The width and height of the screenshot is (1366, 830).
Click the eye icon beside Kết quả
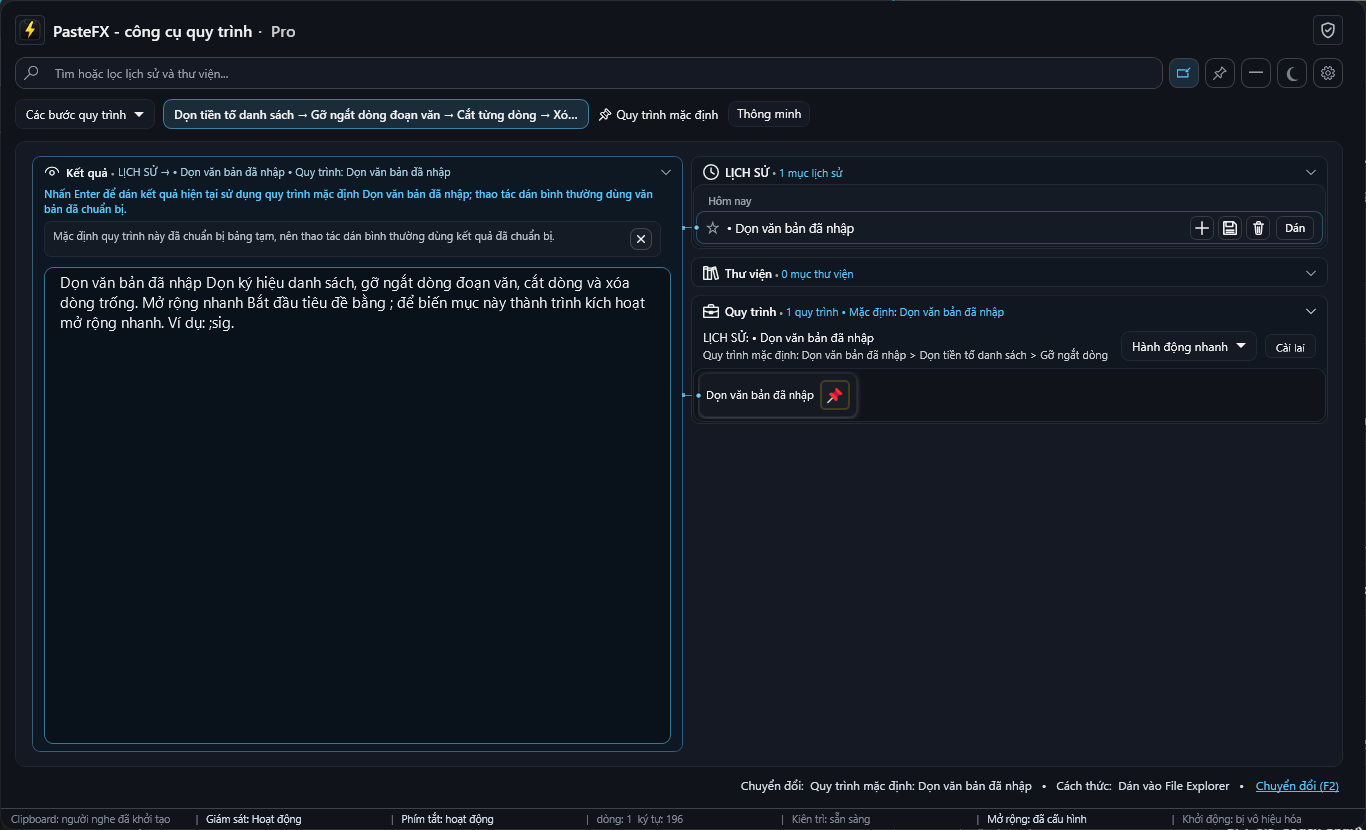click(53, 172)
